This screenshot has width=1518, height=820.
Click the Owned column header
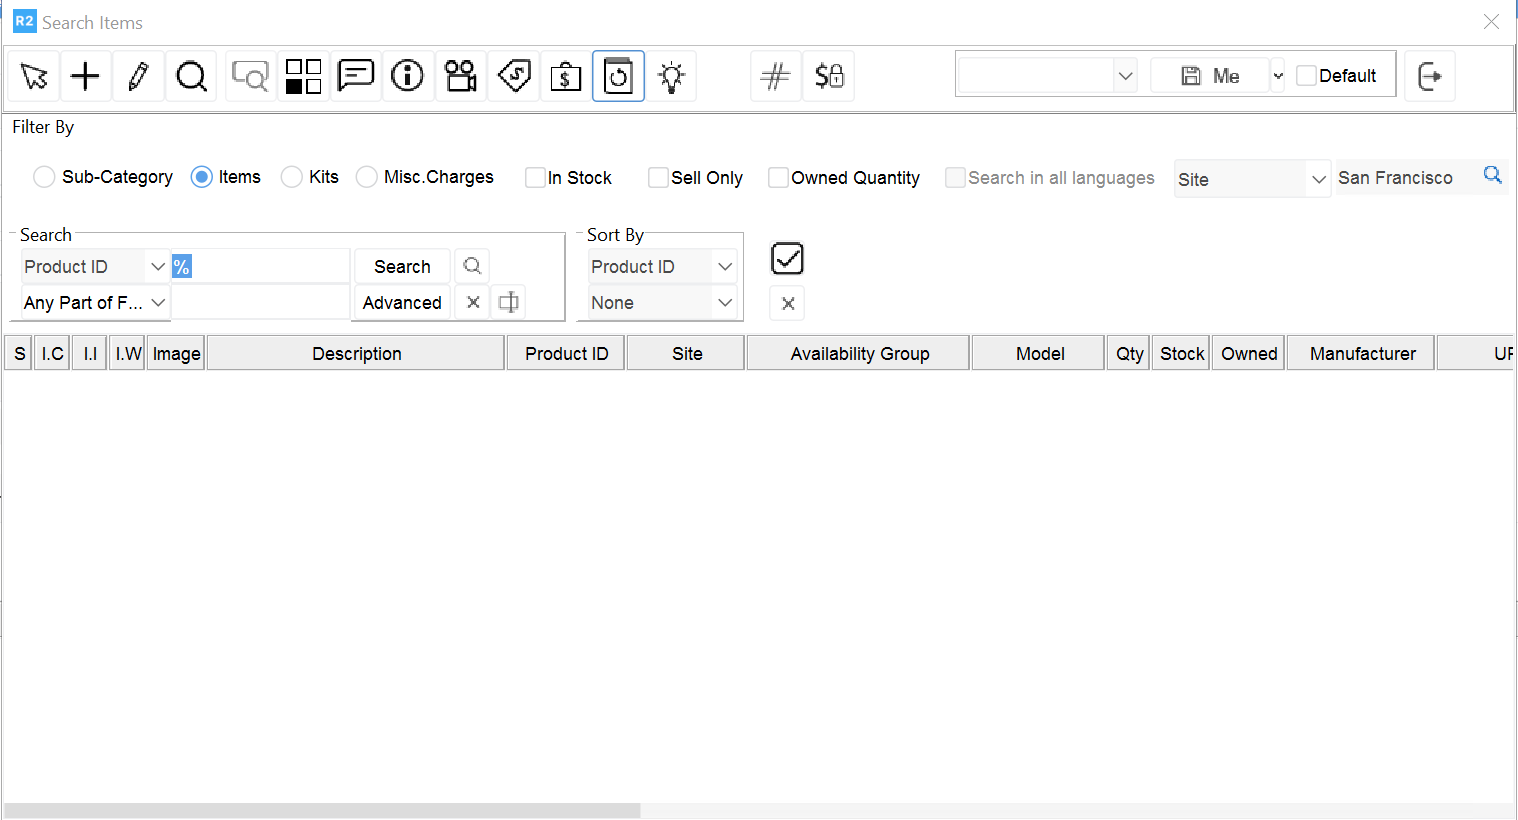[x=1248, y=354]
